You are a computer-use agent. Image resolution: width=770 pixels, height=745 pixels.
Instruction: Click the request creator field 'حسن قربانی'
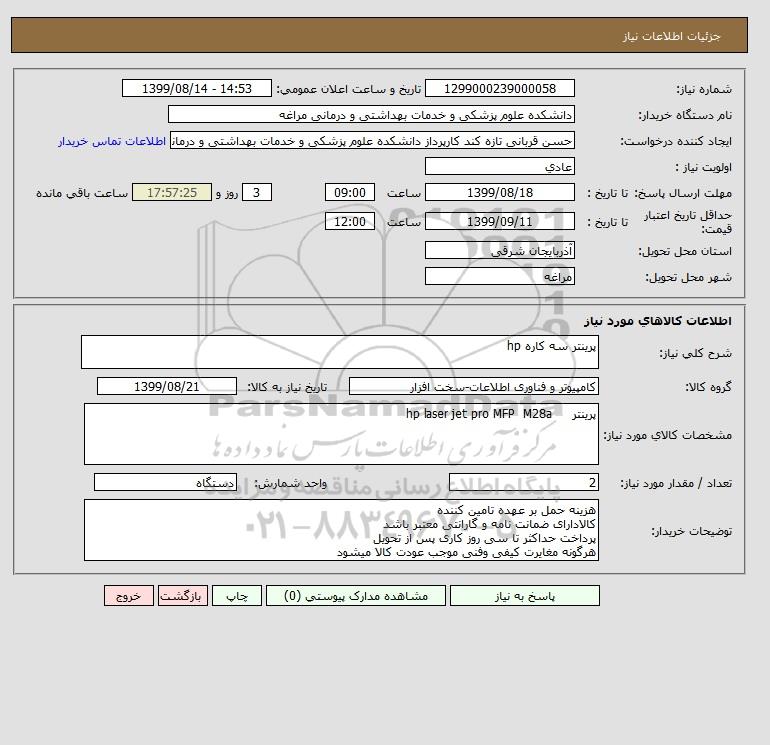[372, 140]
